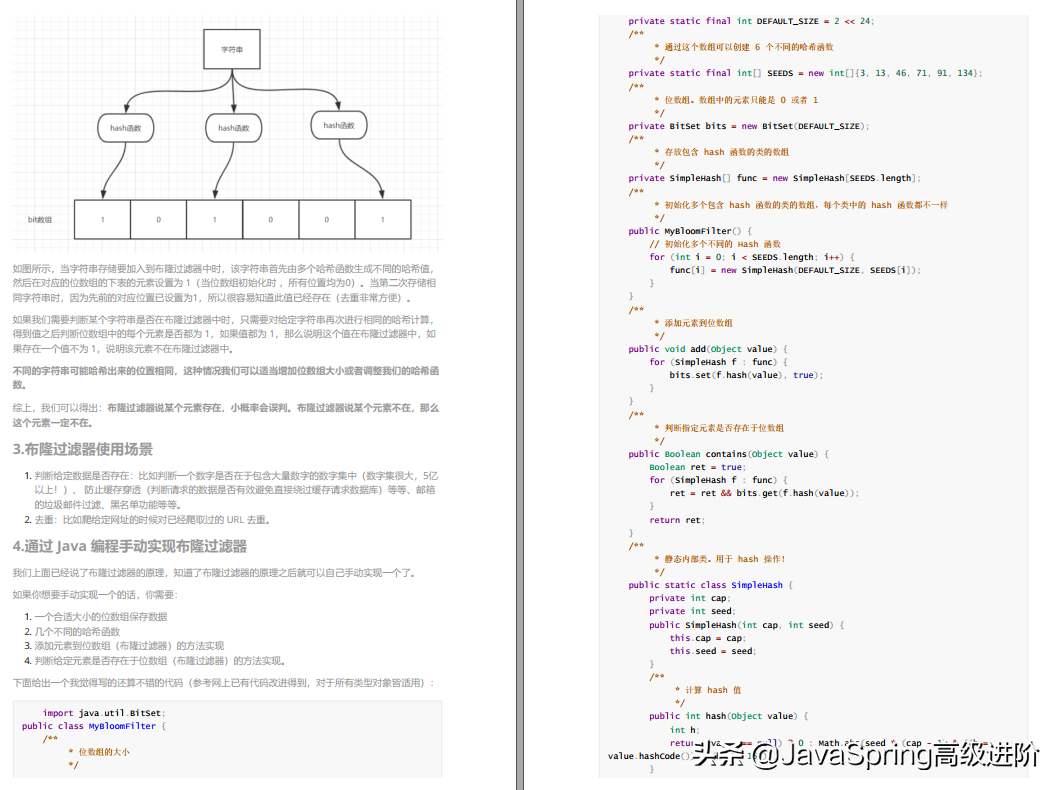1063x790 pixels.
Task: Select the 字符串 node in the diagram
Action: (232, 47)
